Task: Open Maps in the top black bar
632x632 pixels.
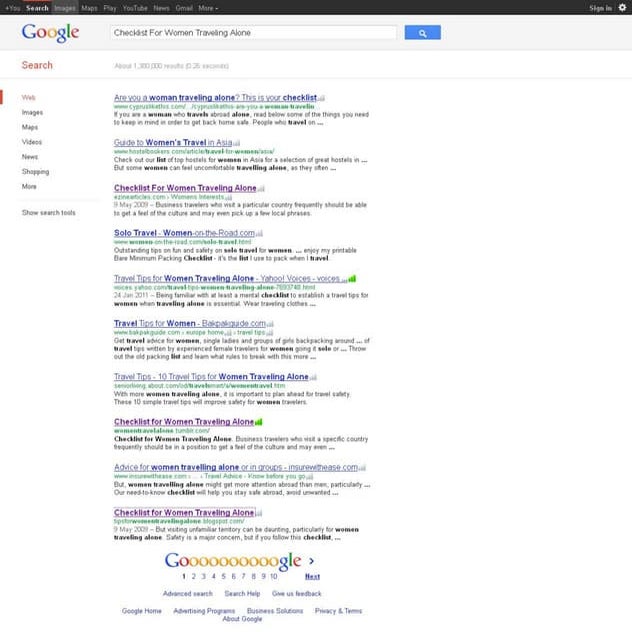Action: tap(89, 8)
